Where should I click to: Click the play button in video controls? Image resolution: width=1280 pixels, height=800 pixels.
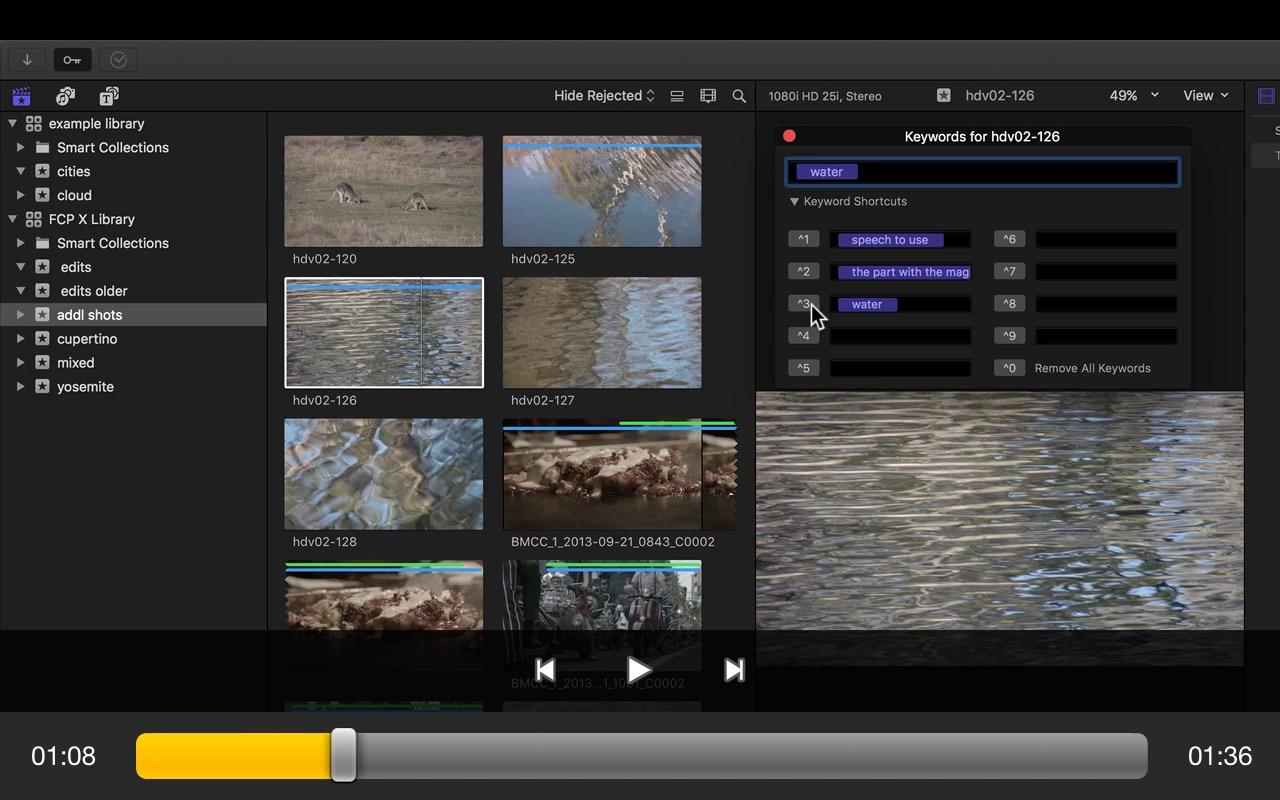(639, 670)
